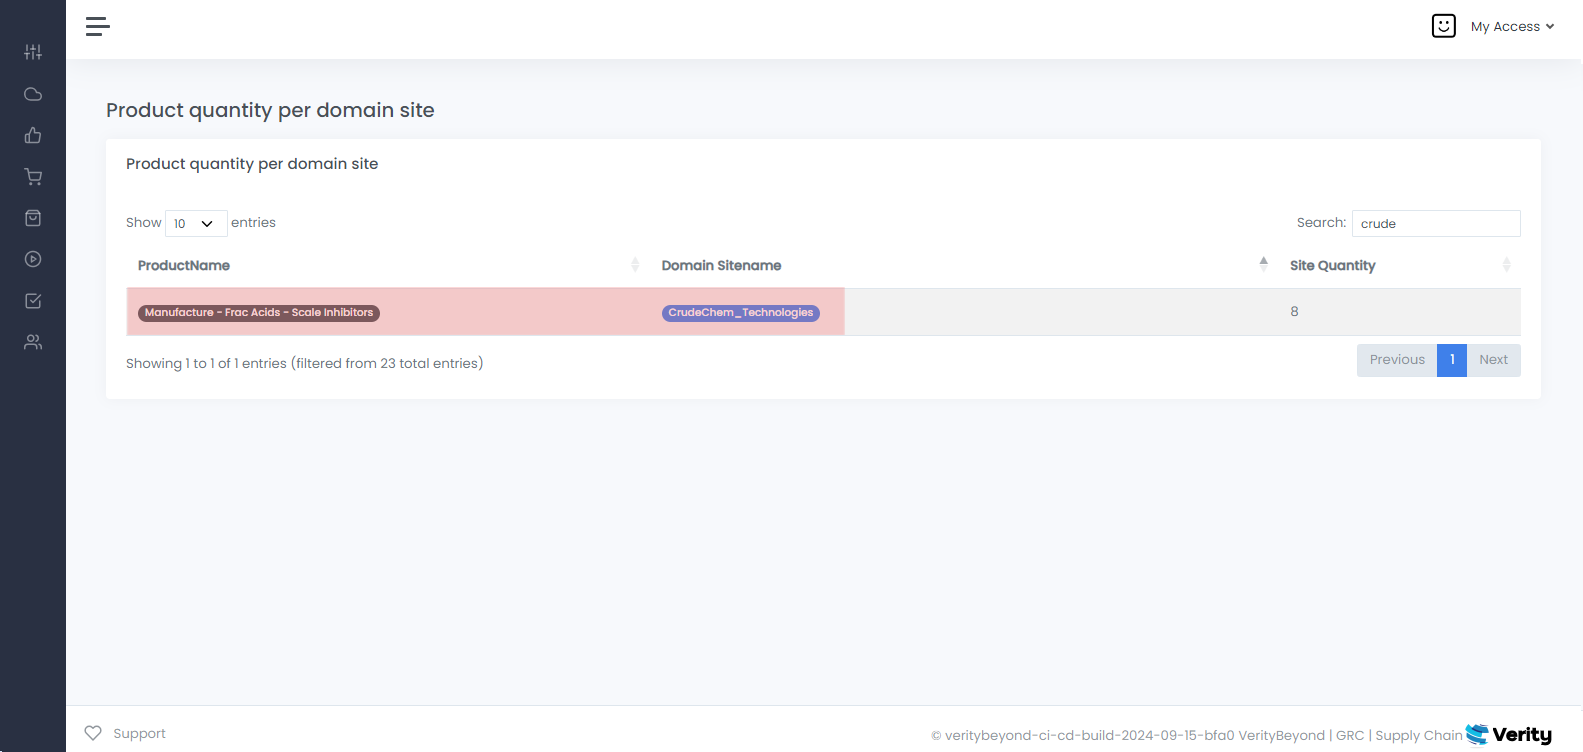Toggle the hamburger menu to collapse sidebar
The height and width of the screenshot is (752, 1583).
point(97,27)
